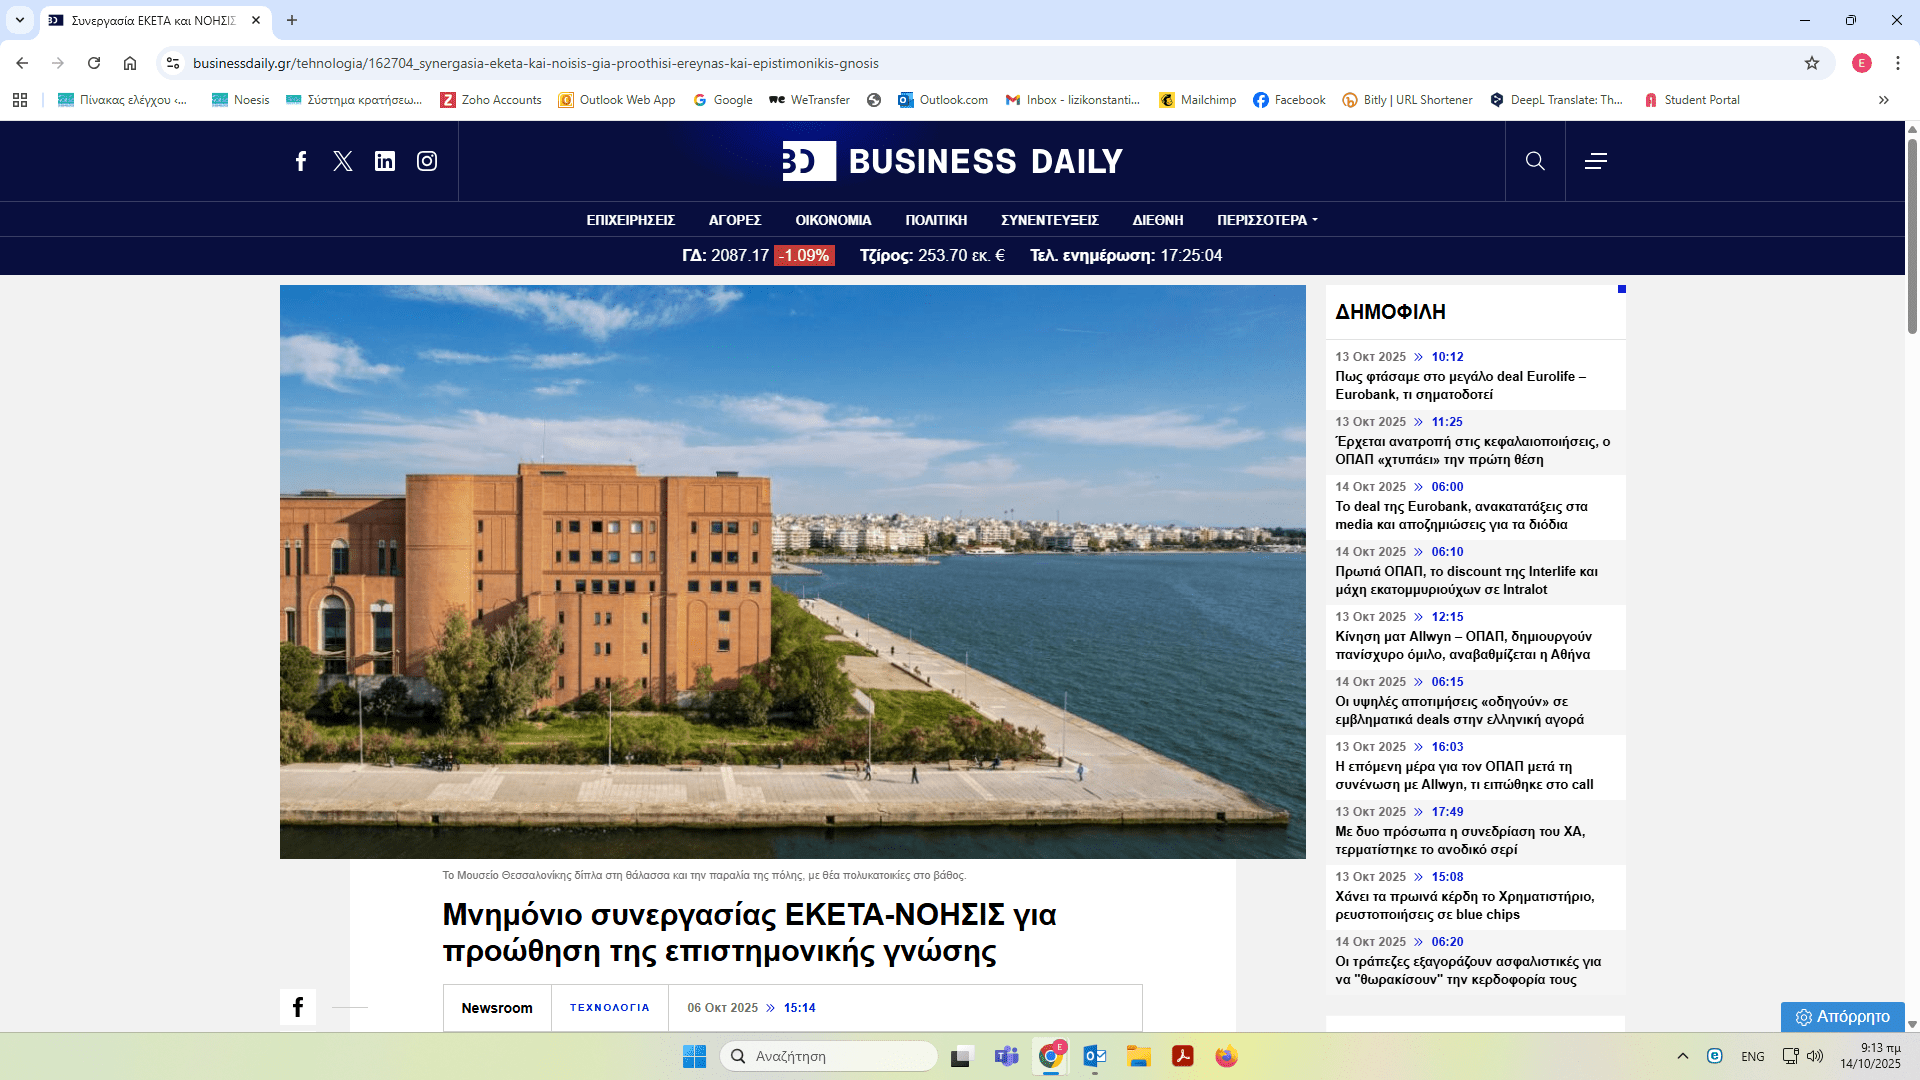
Task: Open Eurolife – Eurobank deal popular article
Action: [1460, 385]
